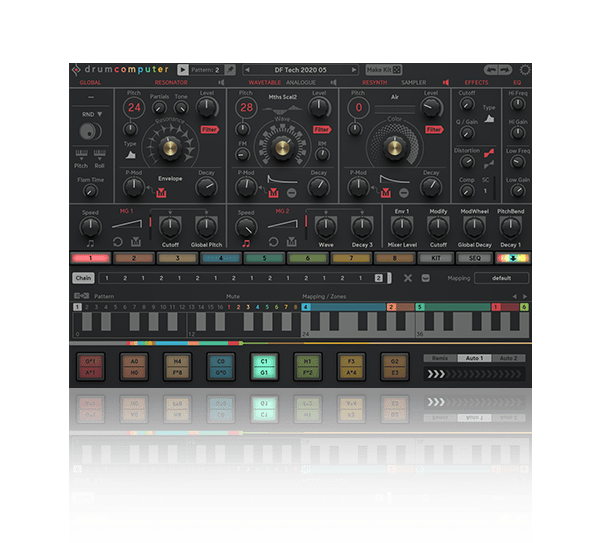Click the rainbow down-arrow button

(513, 258)
